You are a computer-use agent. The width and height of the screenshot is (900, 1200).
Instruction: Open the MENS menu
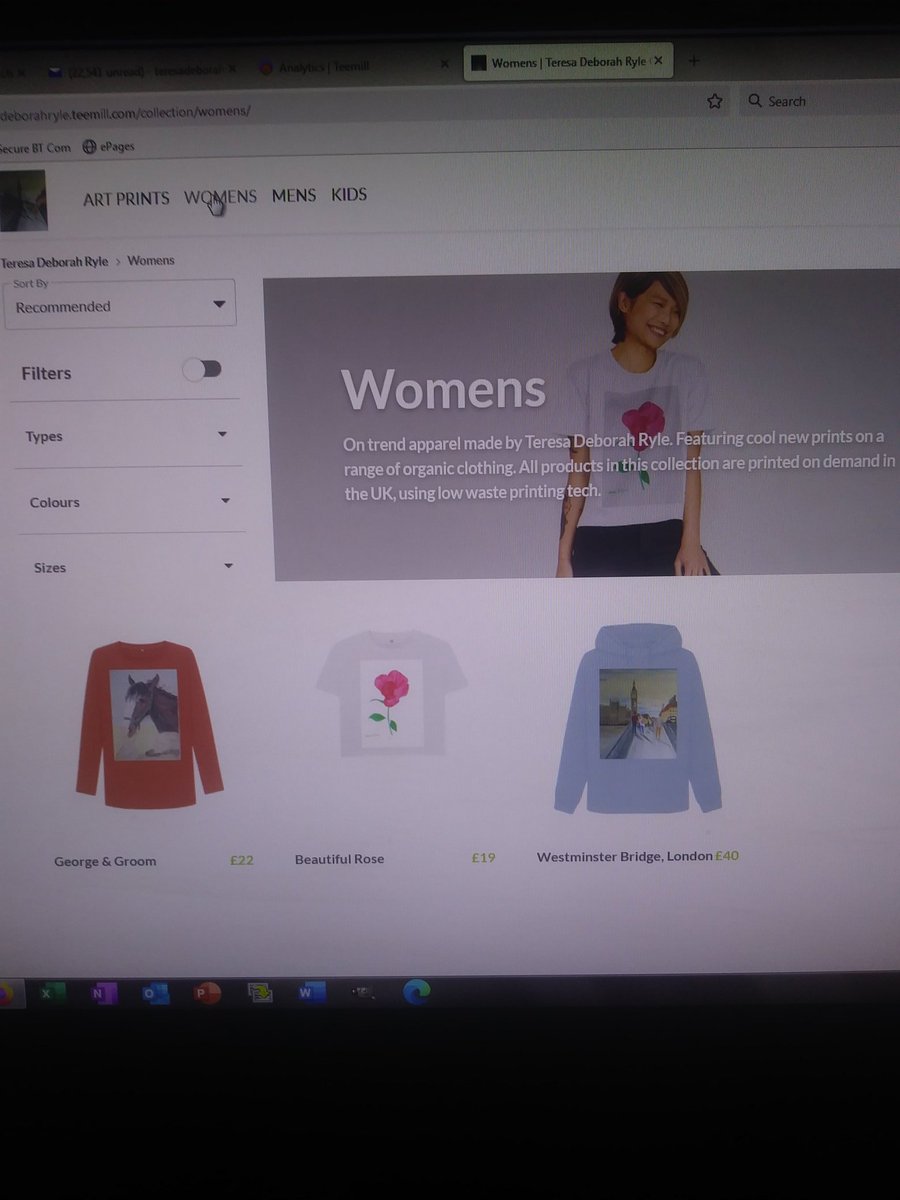point(294,196)
